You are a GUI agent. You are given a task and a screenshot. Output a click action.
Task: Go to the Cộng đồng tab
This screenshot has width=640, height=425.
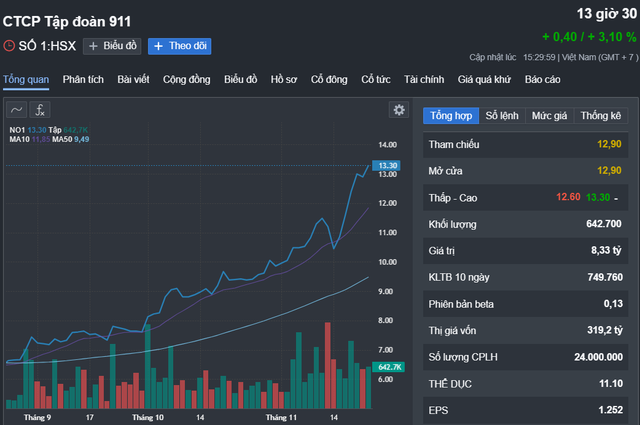(187, 79)
